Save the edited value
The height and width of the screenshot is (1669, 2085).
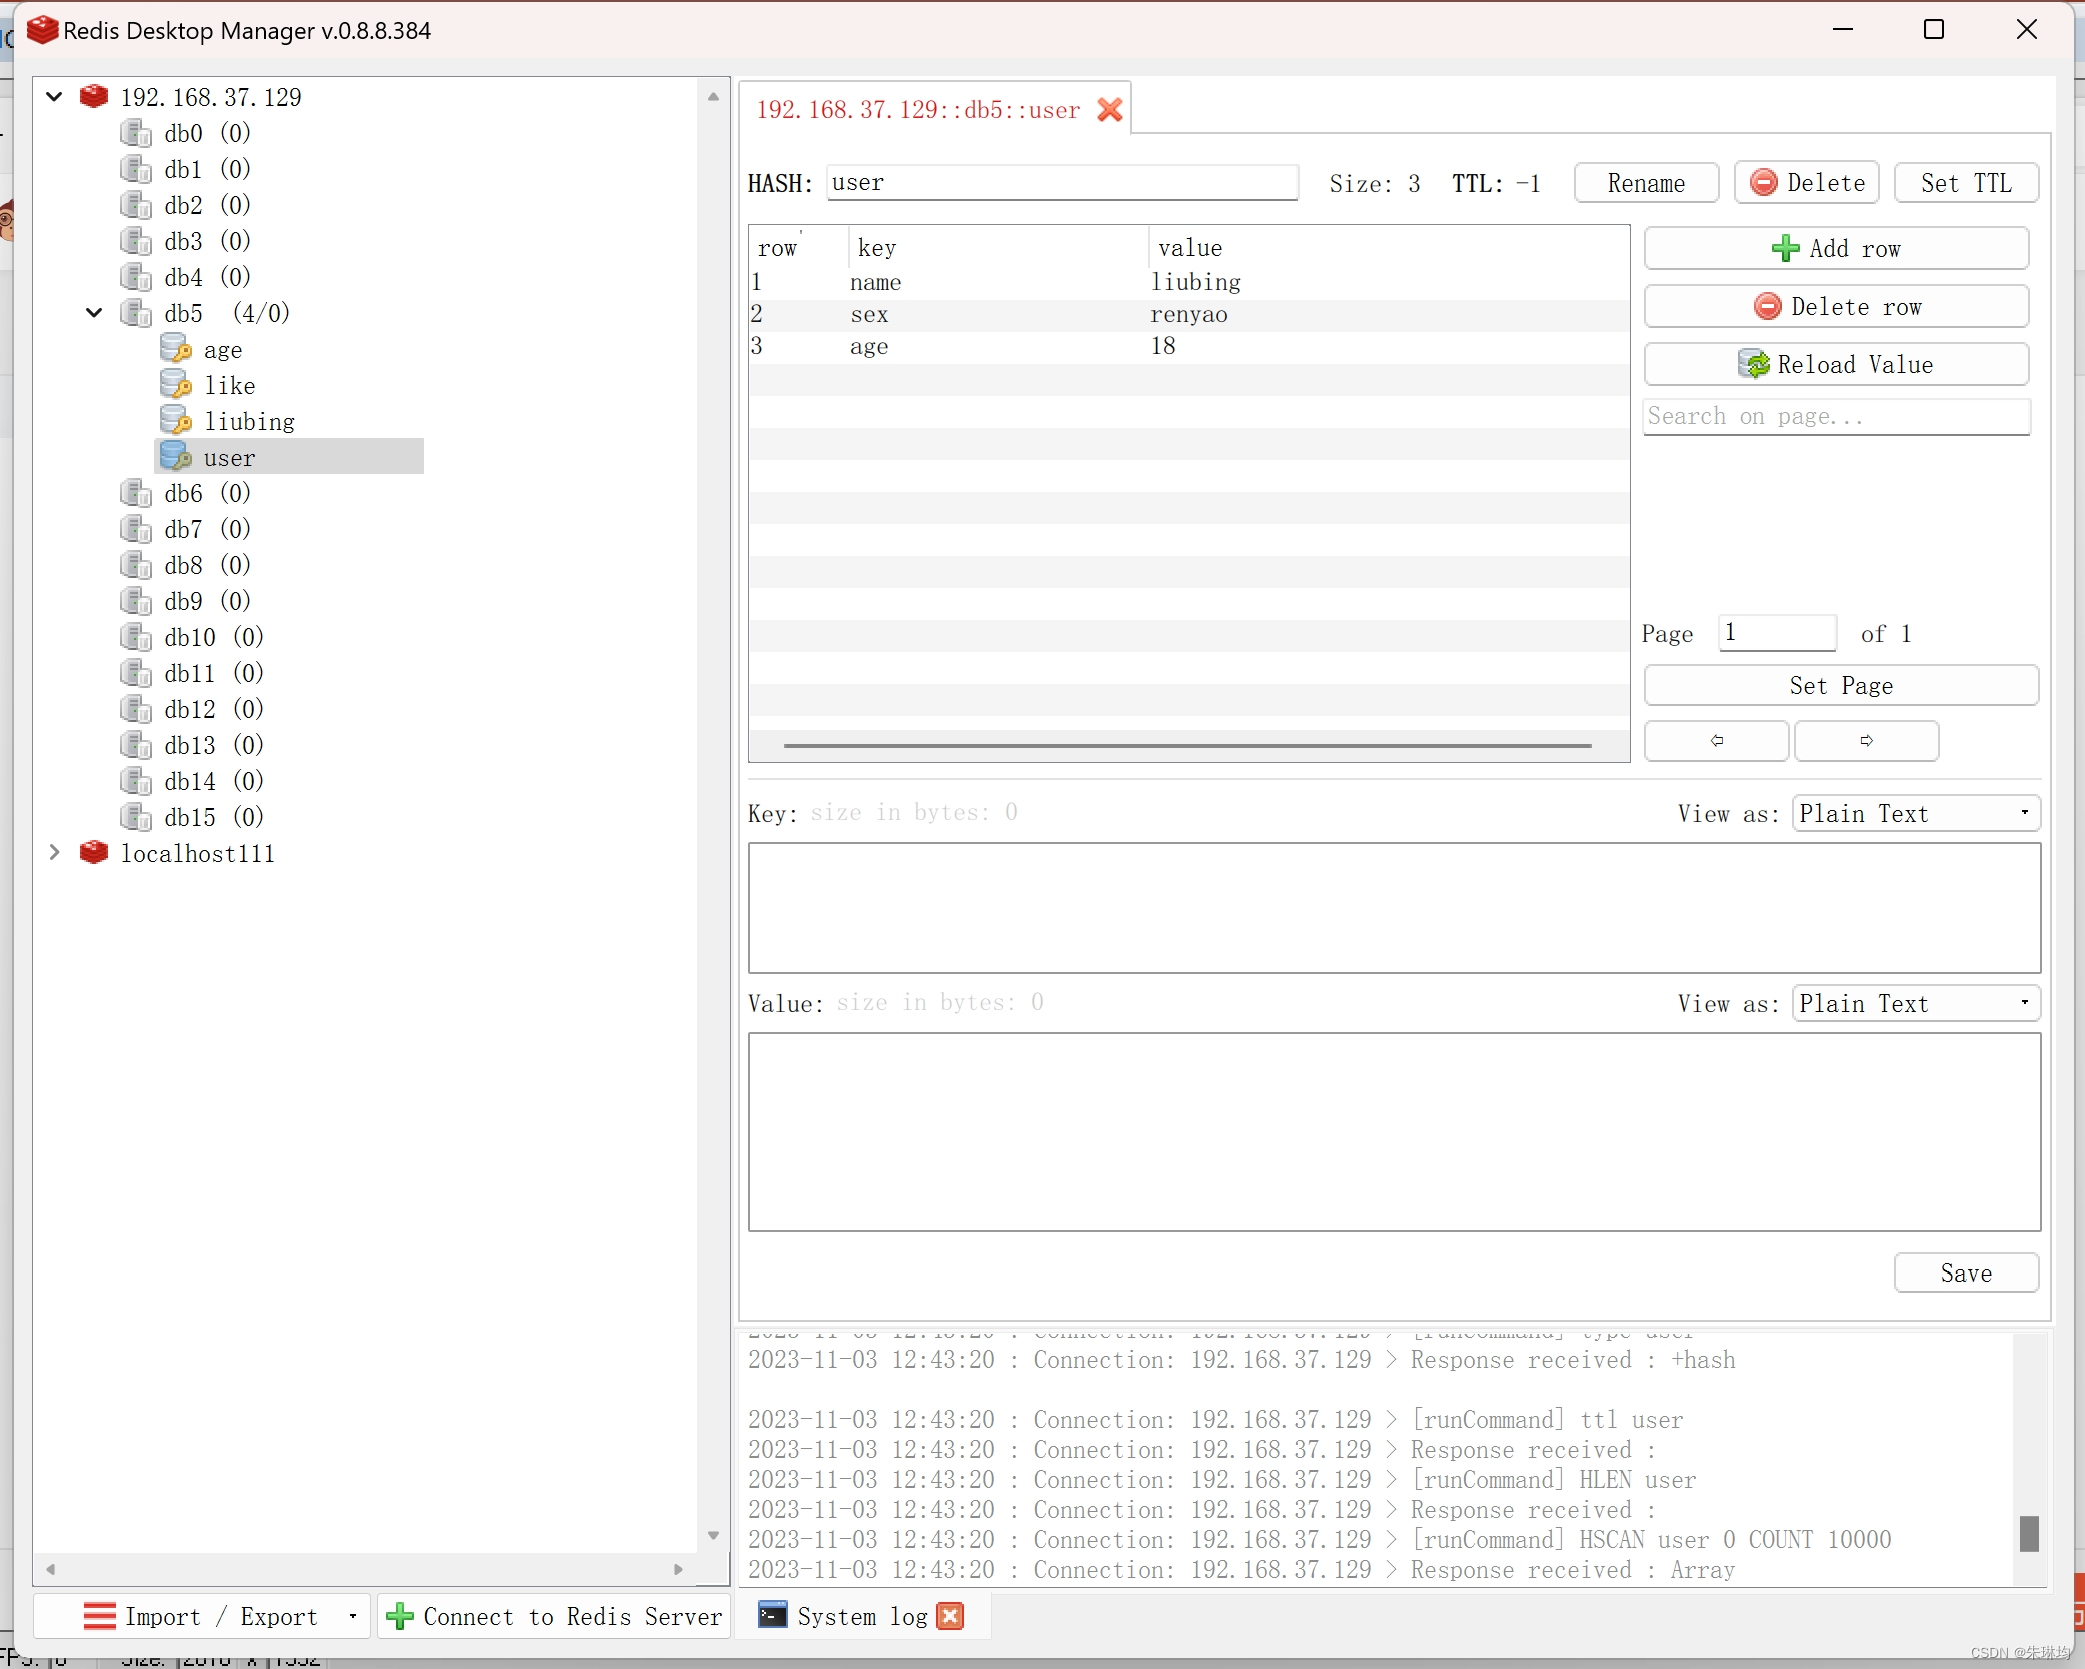1966,1273
